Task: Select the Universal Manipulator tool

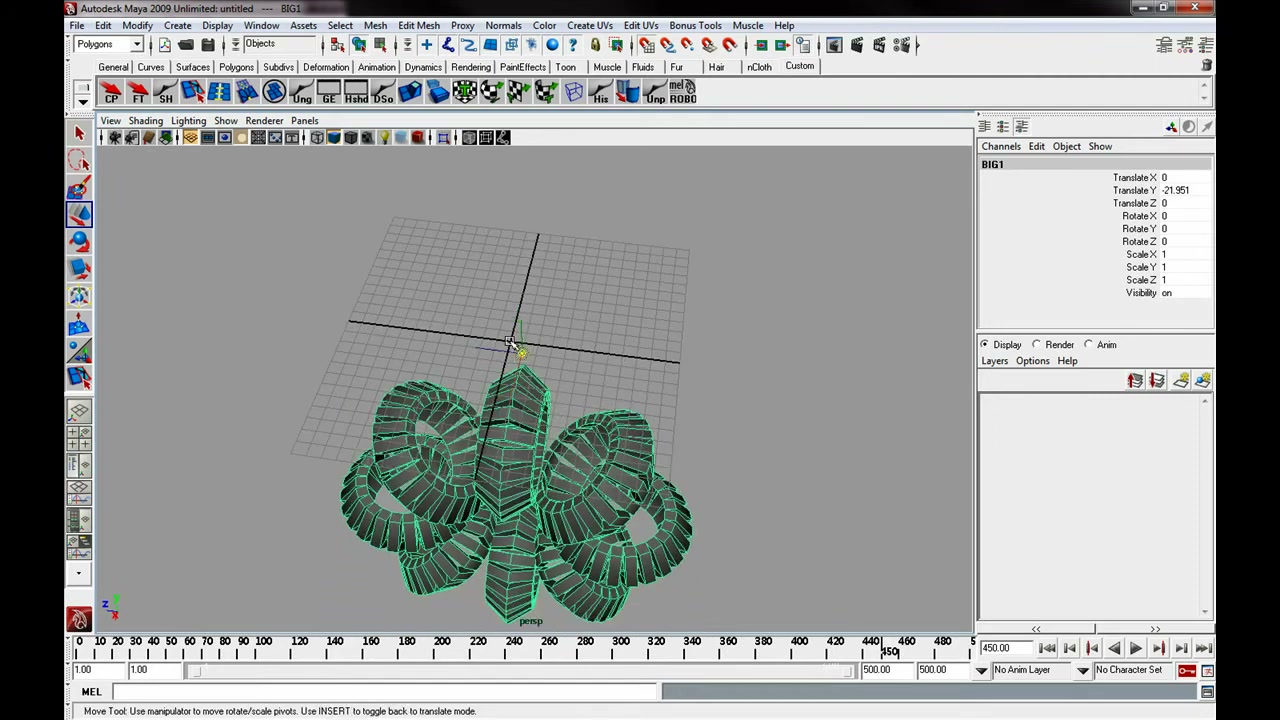Action: point(79,296)
